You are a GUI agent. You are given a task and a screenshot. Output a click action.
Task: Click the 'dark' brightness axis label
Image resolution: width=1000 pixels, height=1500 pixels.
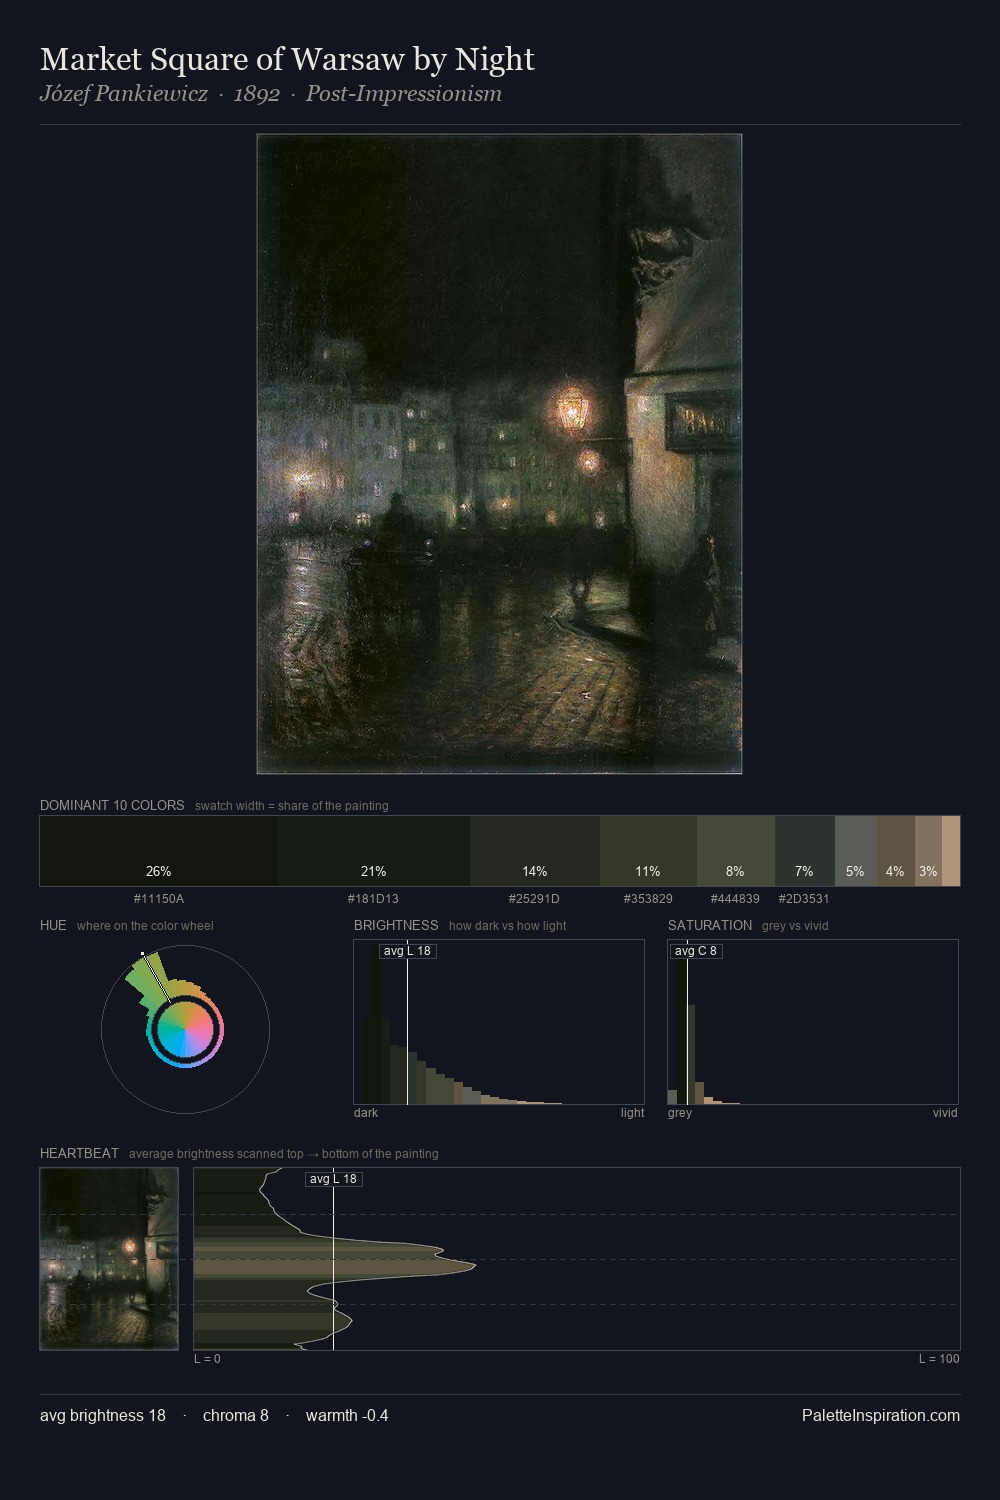click(366, 1113)
